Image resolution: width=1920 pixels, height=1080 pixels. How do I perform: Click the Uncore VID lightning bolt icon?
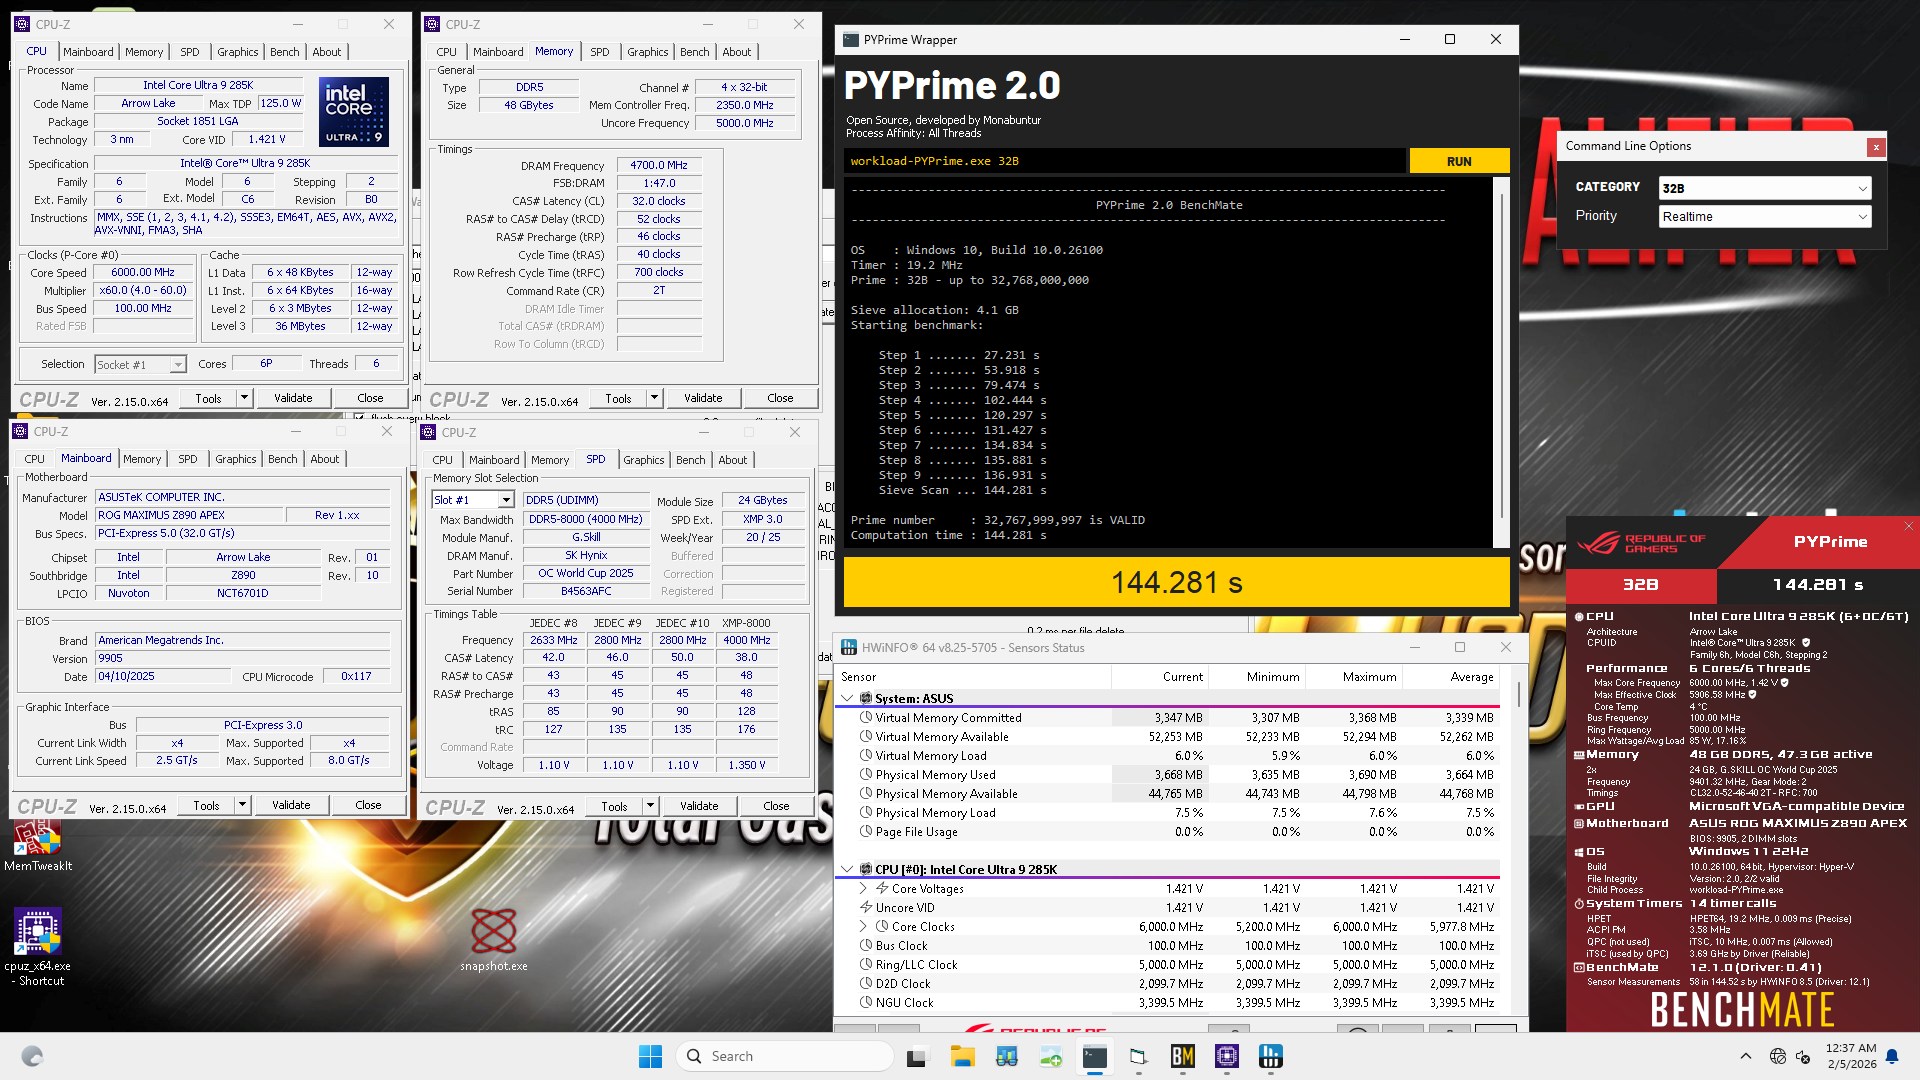coord(866,907)
